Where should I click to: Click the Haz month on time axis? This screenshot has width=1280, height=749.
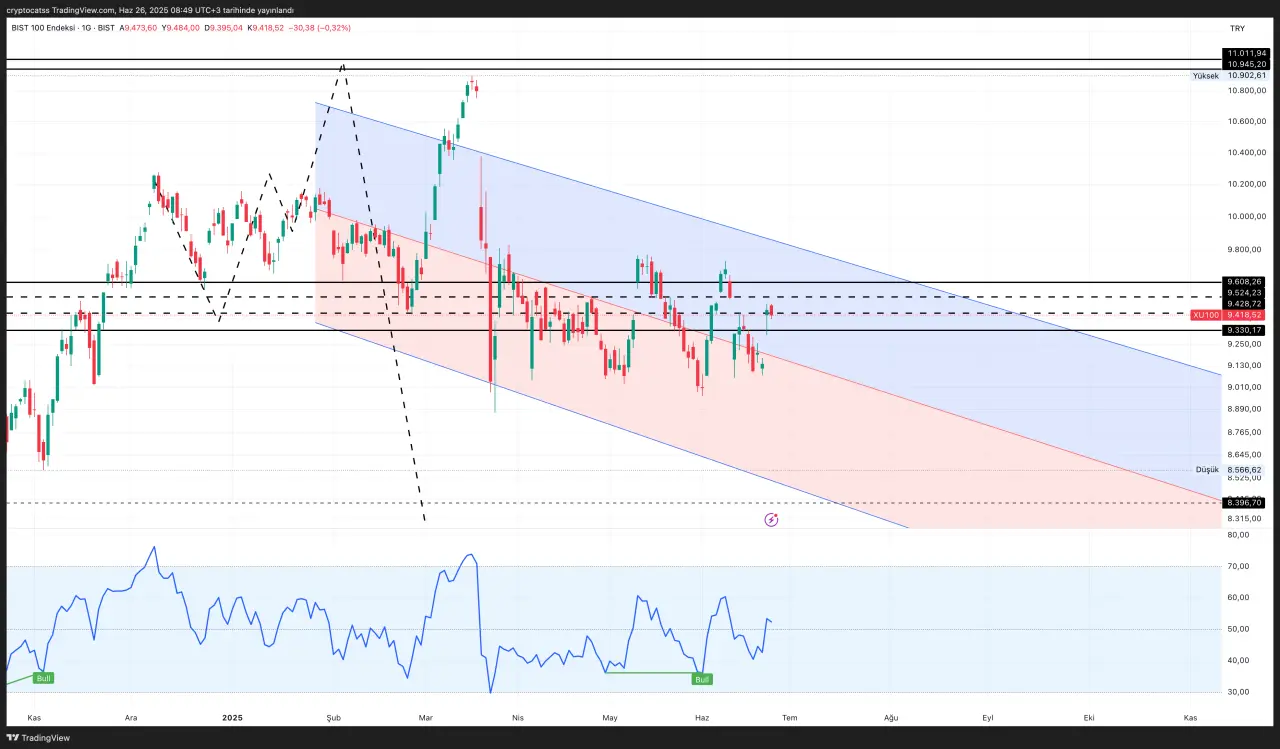702,717
